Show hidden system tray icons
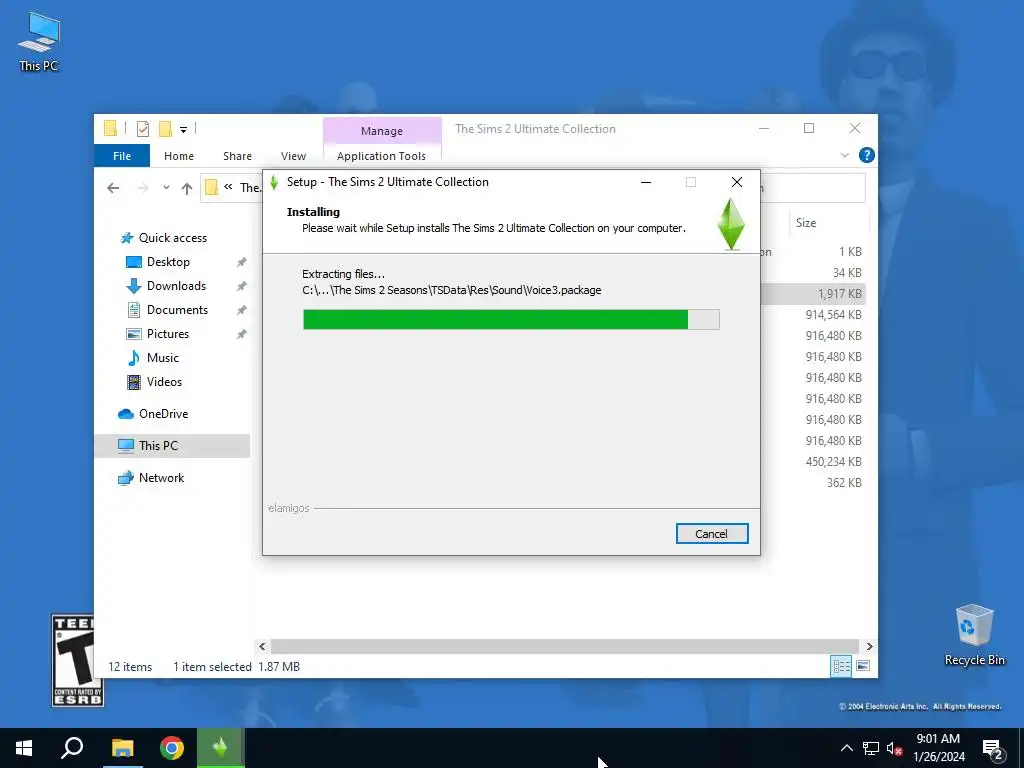This screenshot has width=1024, height=768. (846, 748)
